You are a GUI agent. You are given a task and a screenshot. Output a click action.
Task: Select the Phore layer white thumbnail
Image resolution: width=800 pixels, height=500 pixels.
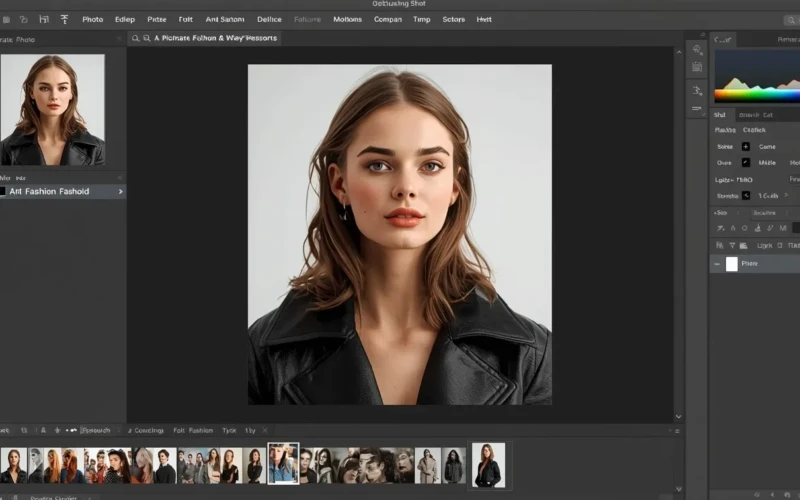[732, 264]
